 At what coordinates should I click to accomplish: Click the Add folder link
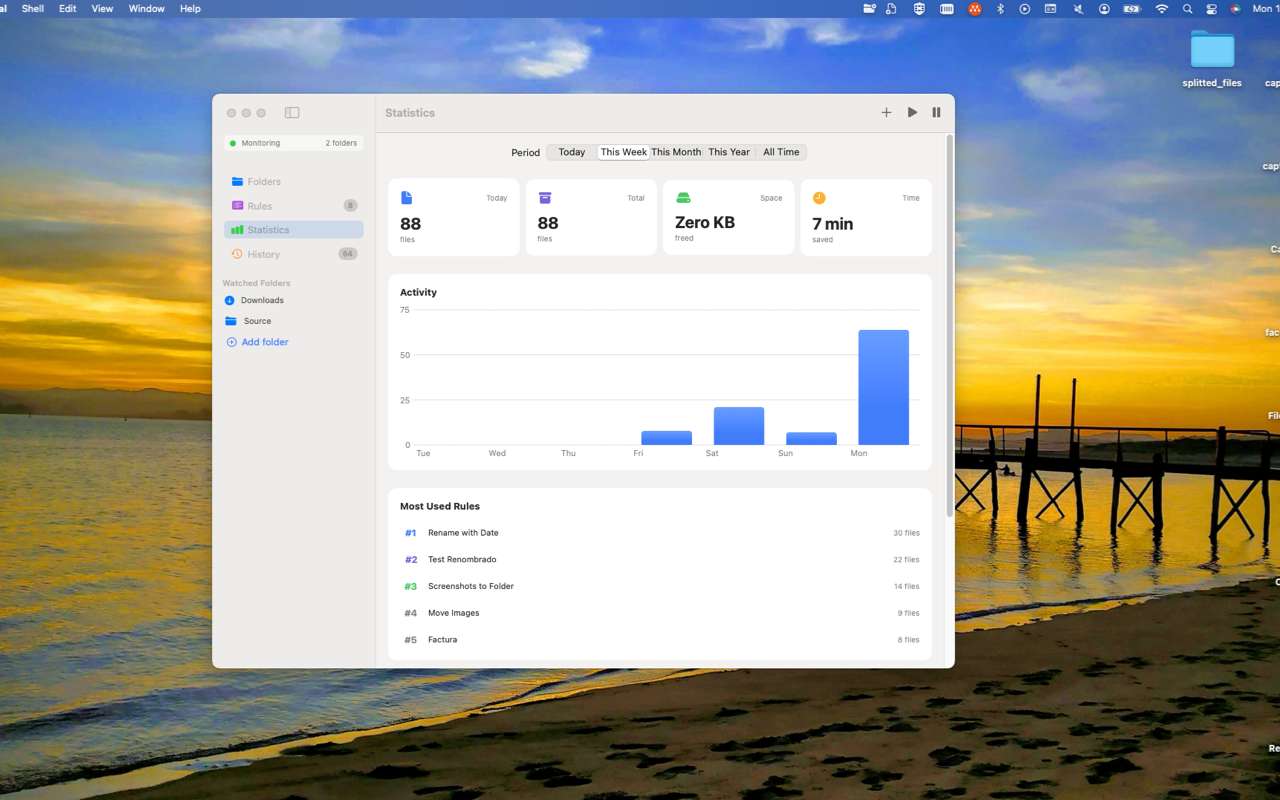click(x=264, y=342)
